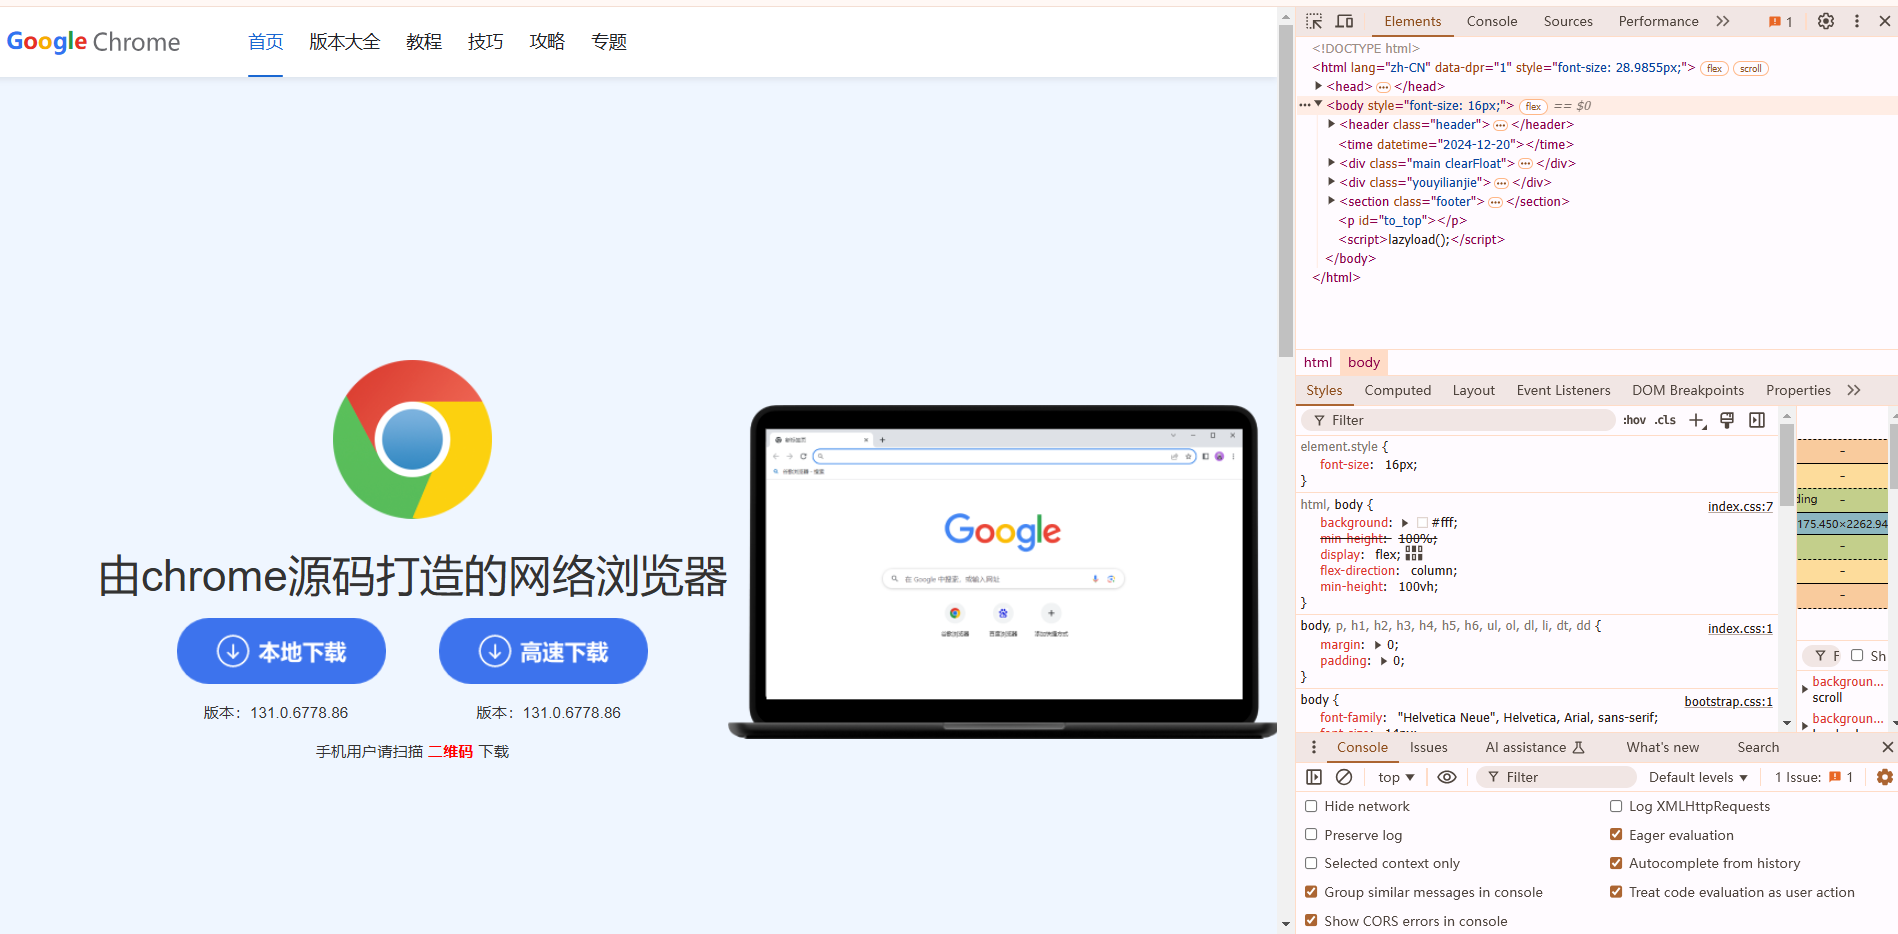
Task: Toggle the :hov element state button
Action: tap(1634, 420)
